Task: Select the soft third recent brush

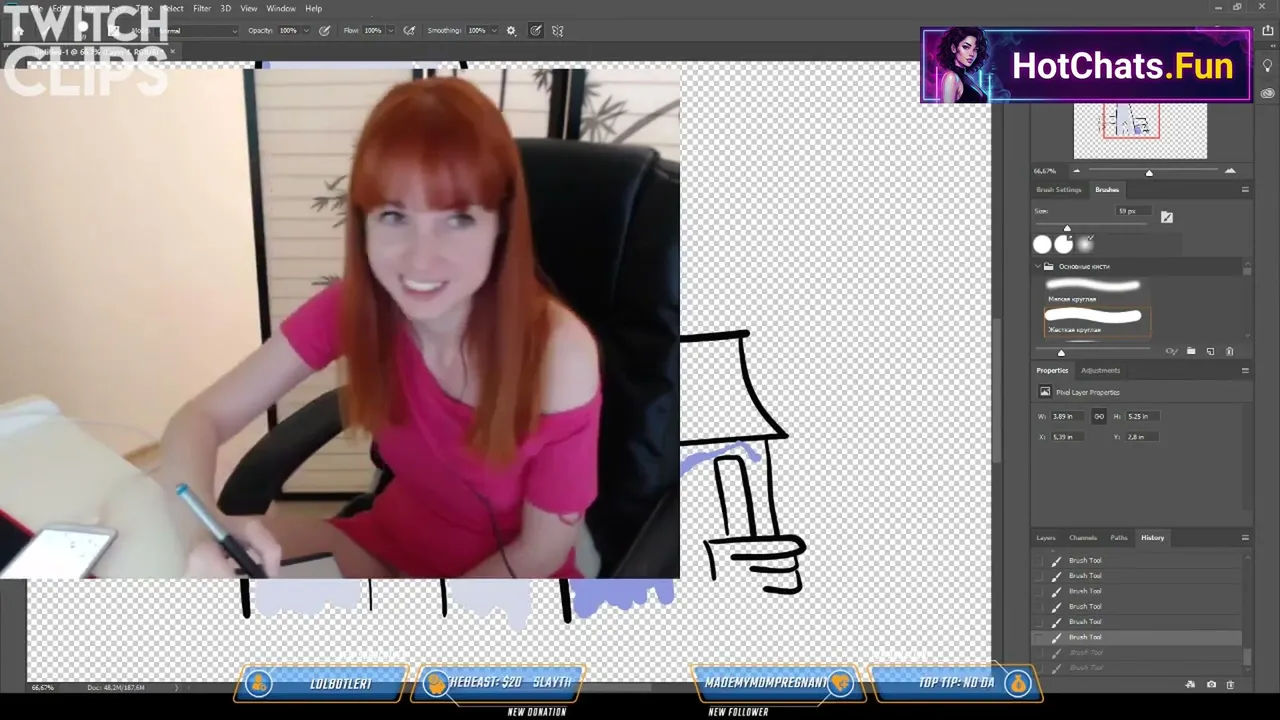Action: pos(1087,243)
